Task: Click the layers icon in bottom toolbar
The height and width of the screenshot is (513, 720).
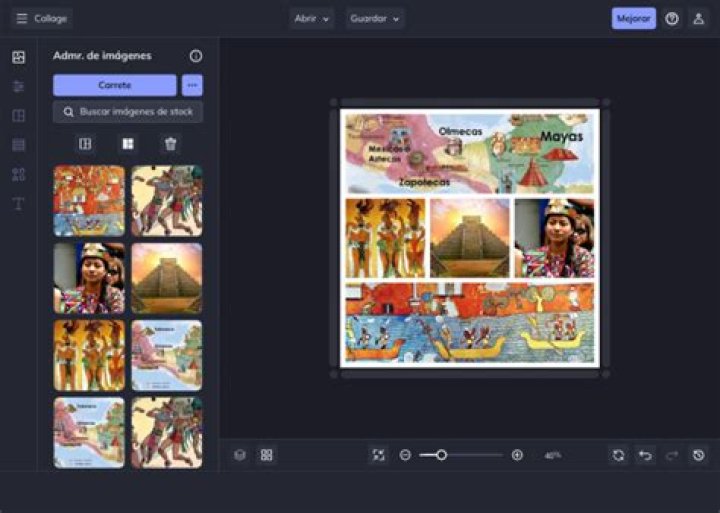Action: click(240, 455)
